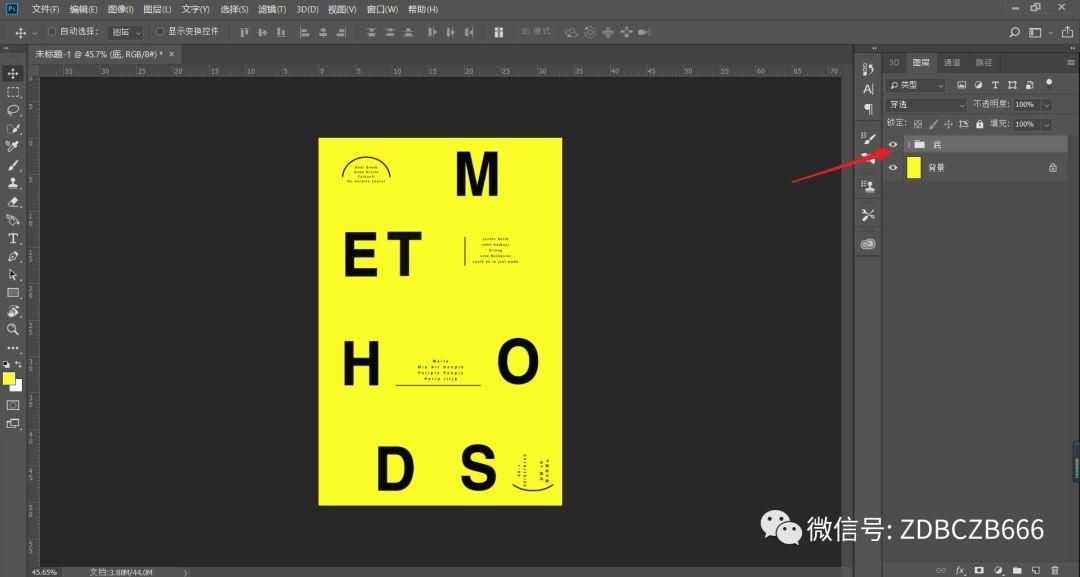Switch to the 路径 tab
Viewport: 1080px width, 577px height.
click(x=984, y=63)
